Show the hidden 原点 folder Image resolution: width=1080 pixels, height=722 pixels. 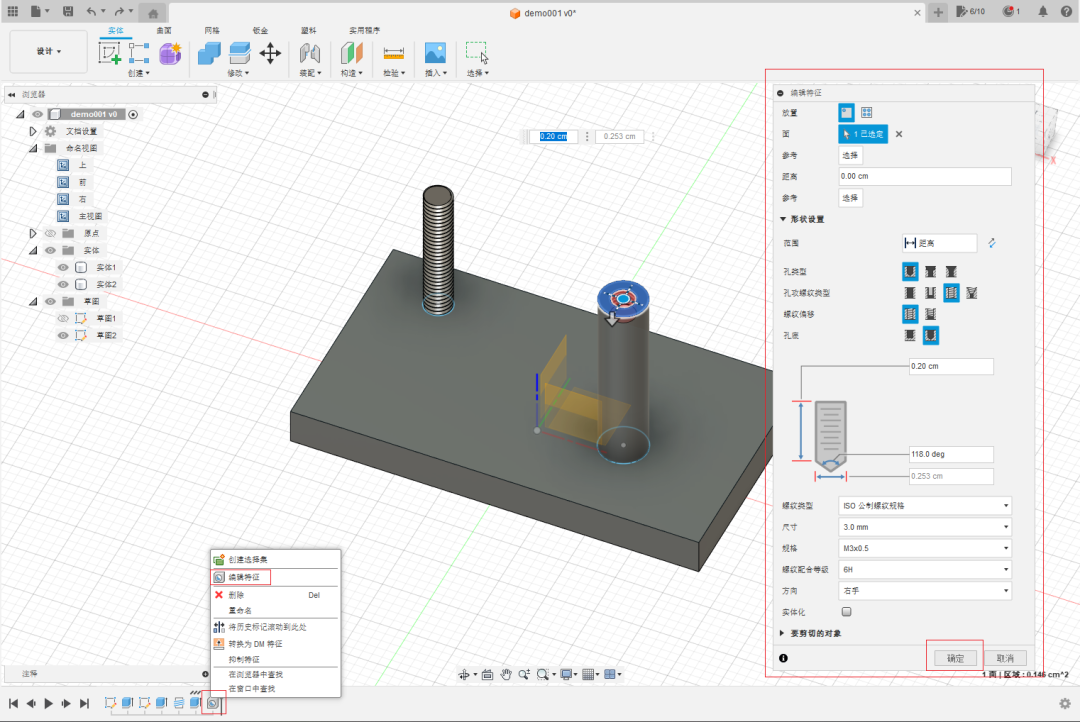pos(50,234)
